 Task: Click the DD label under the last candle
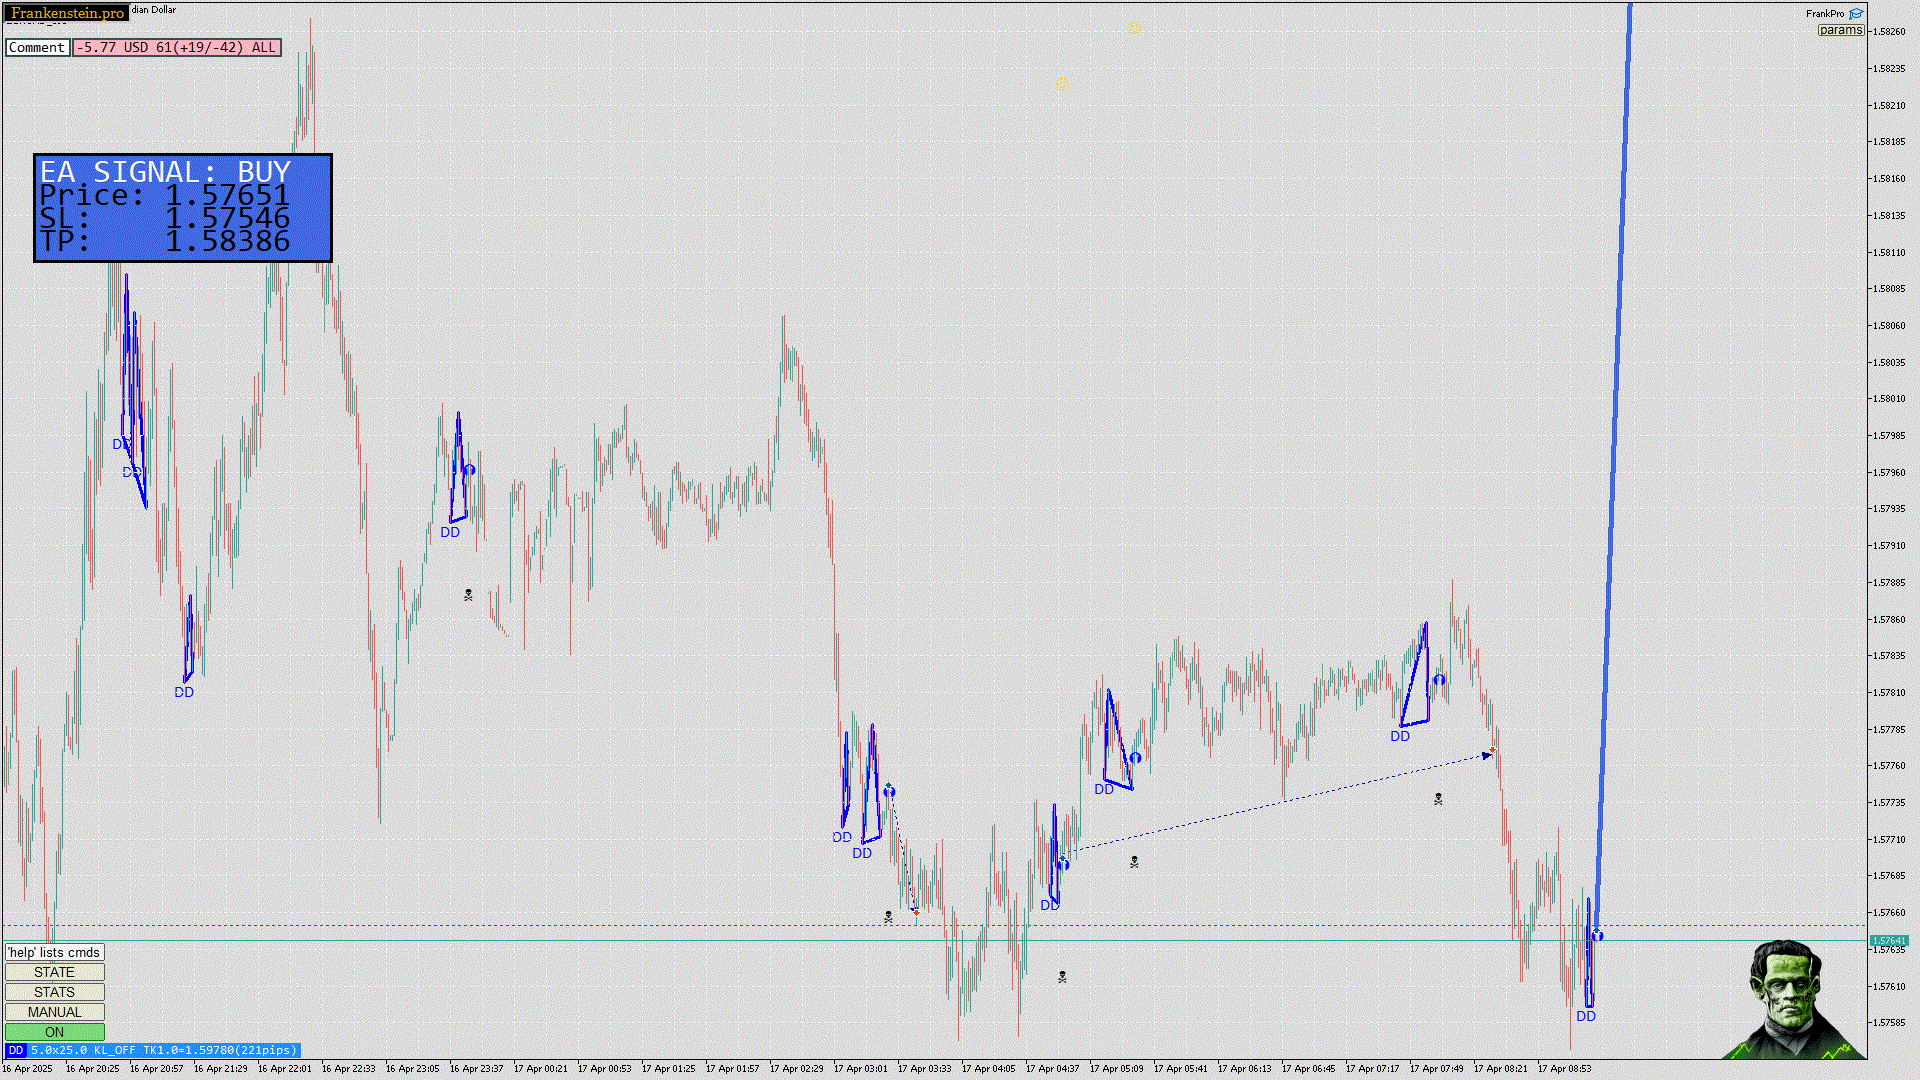(1586, 1016)
